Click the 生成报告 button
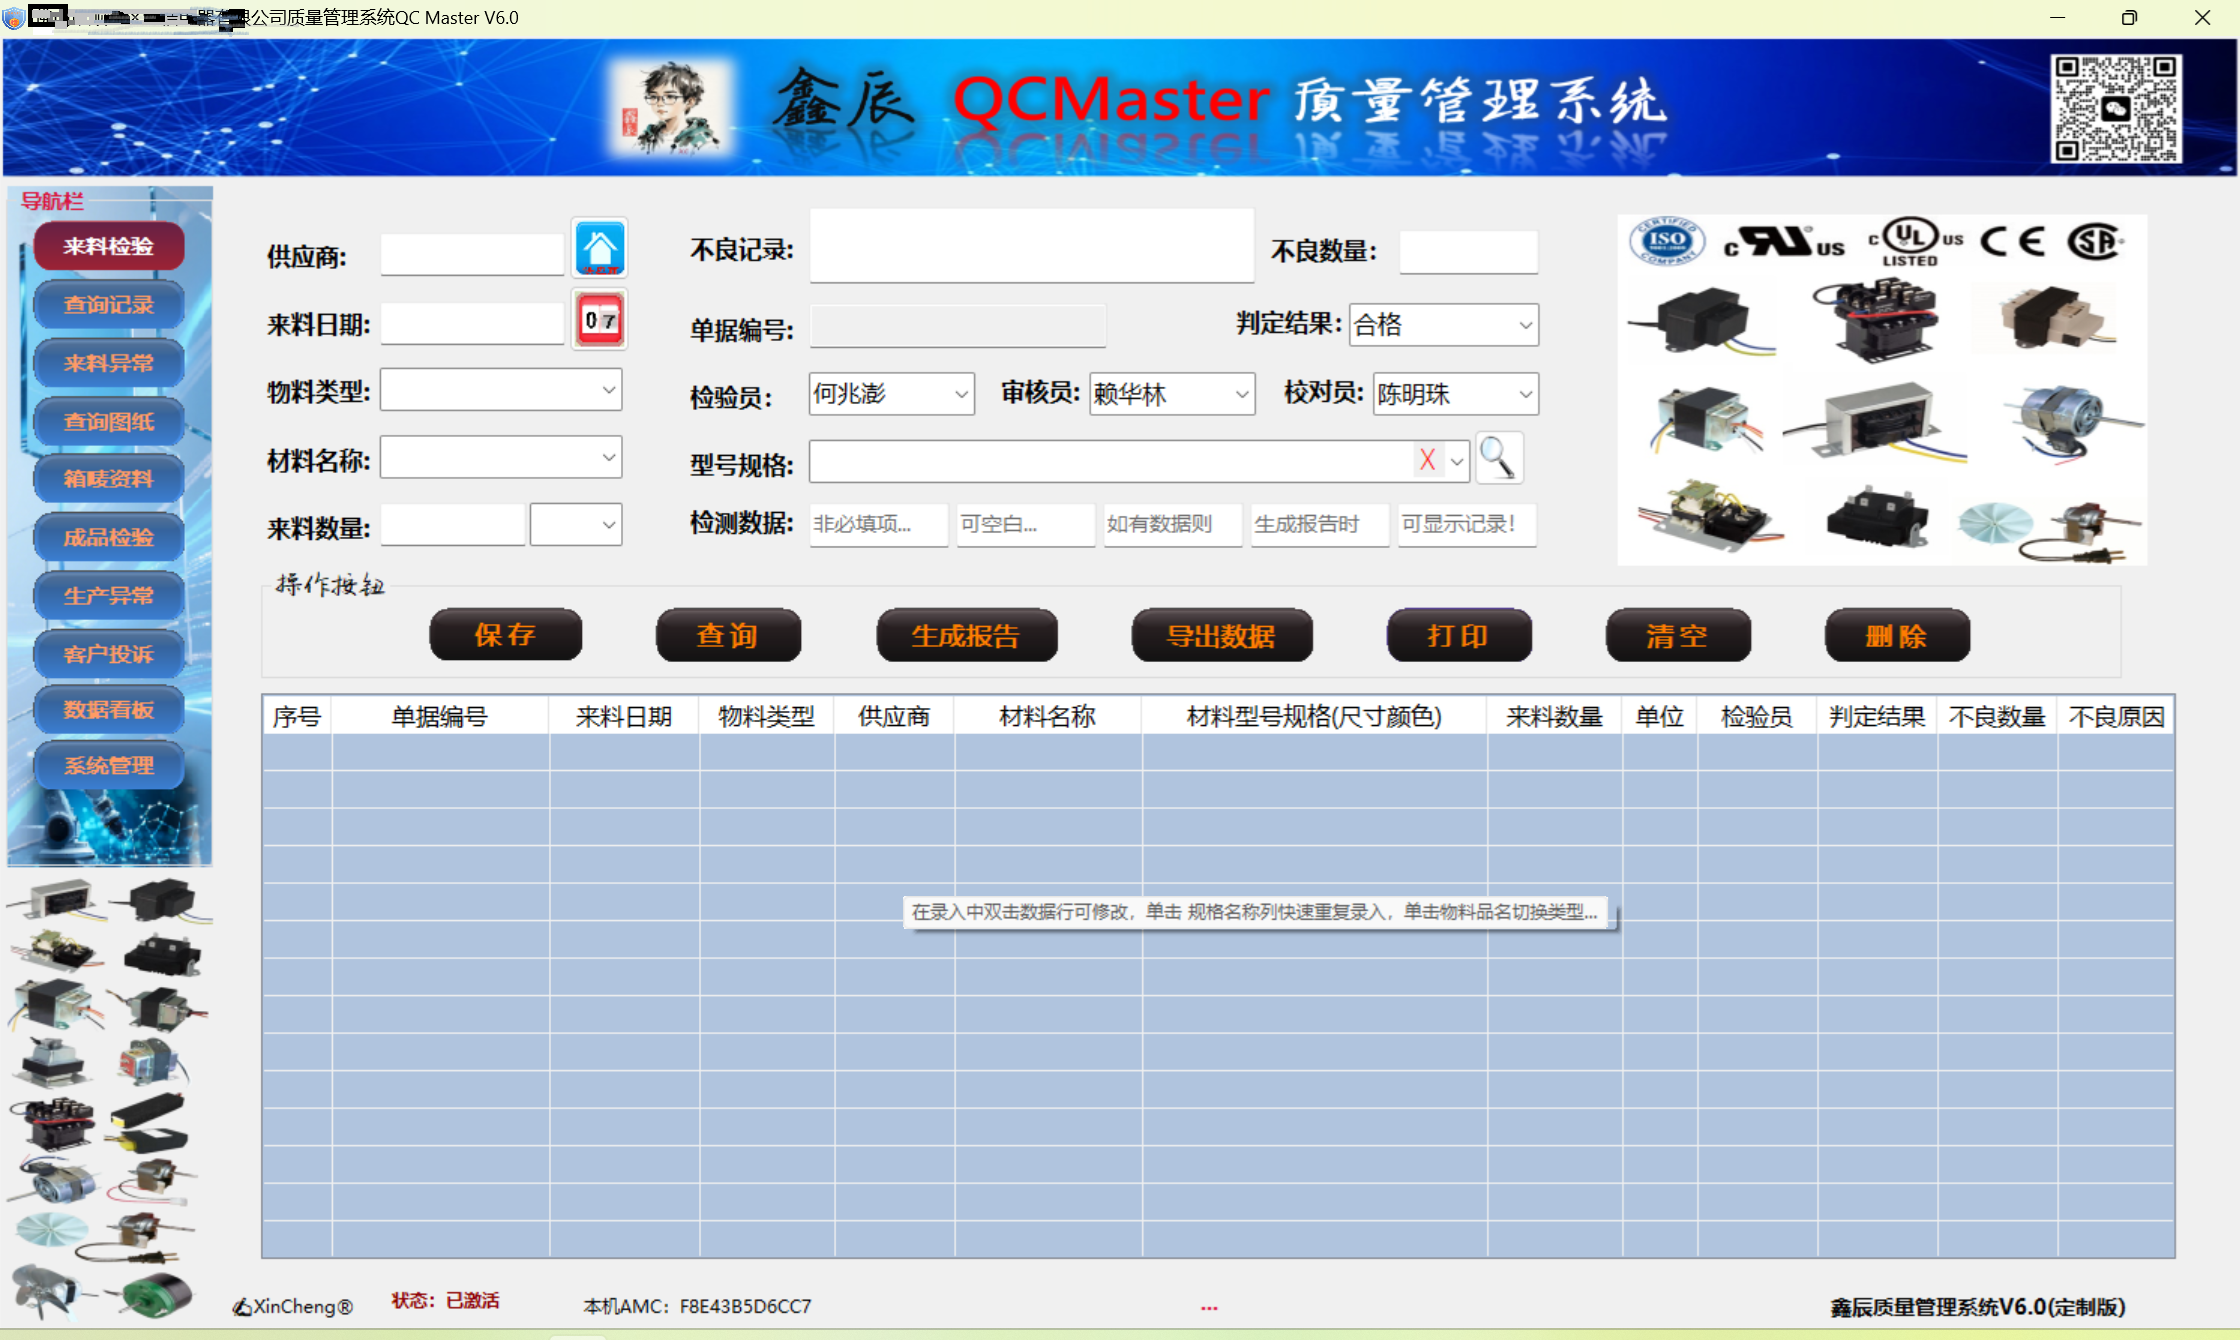 point(965,636)
